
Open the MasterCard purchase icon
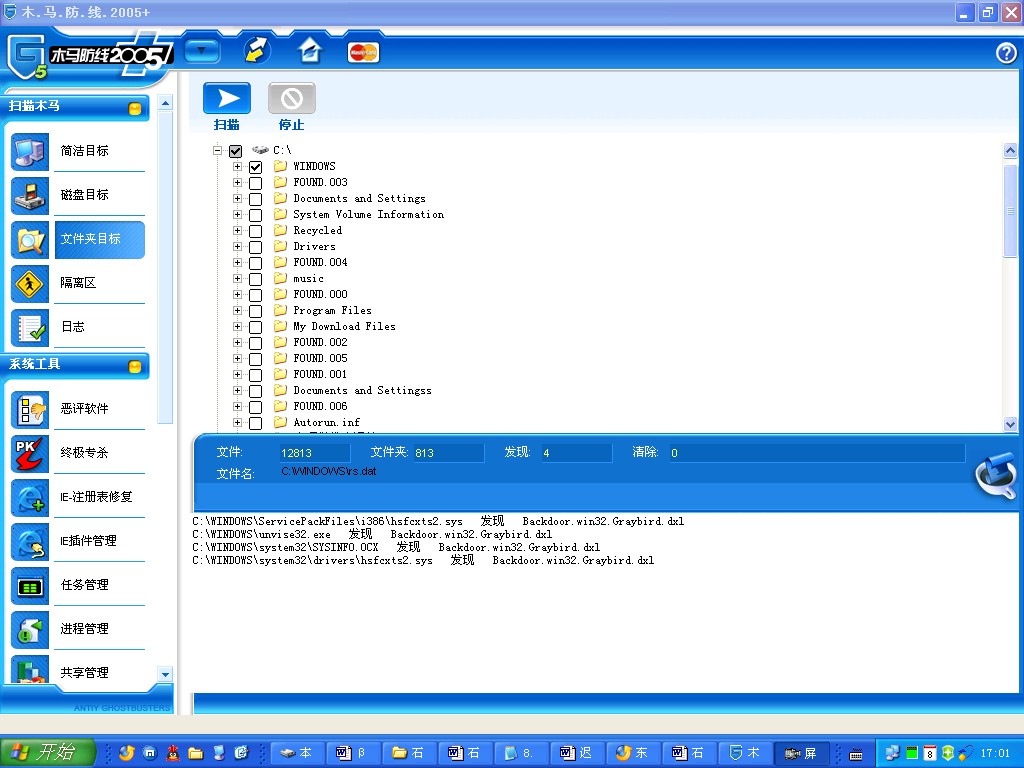coord(363,52)
